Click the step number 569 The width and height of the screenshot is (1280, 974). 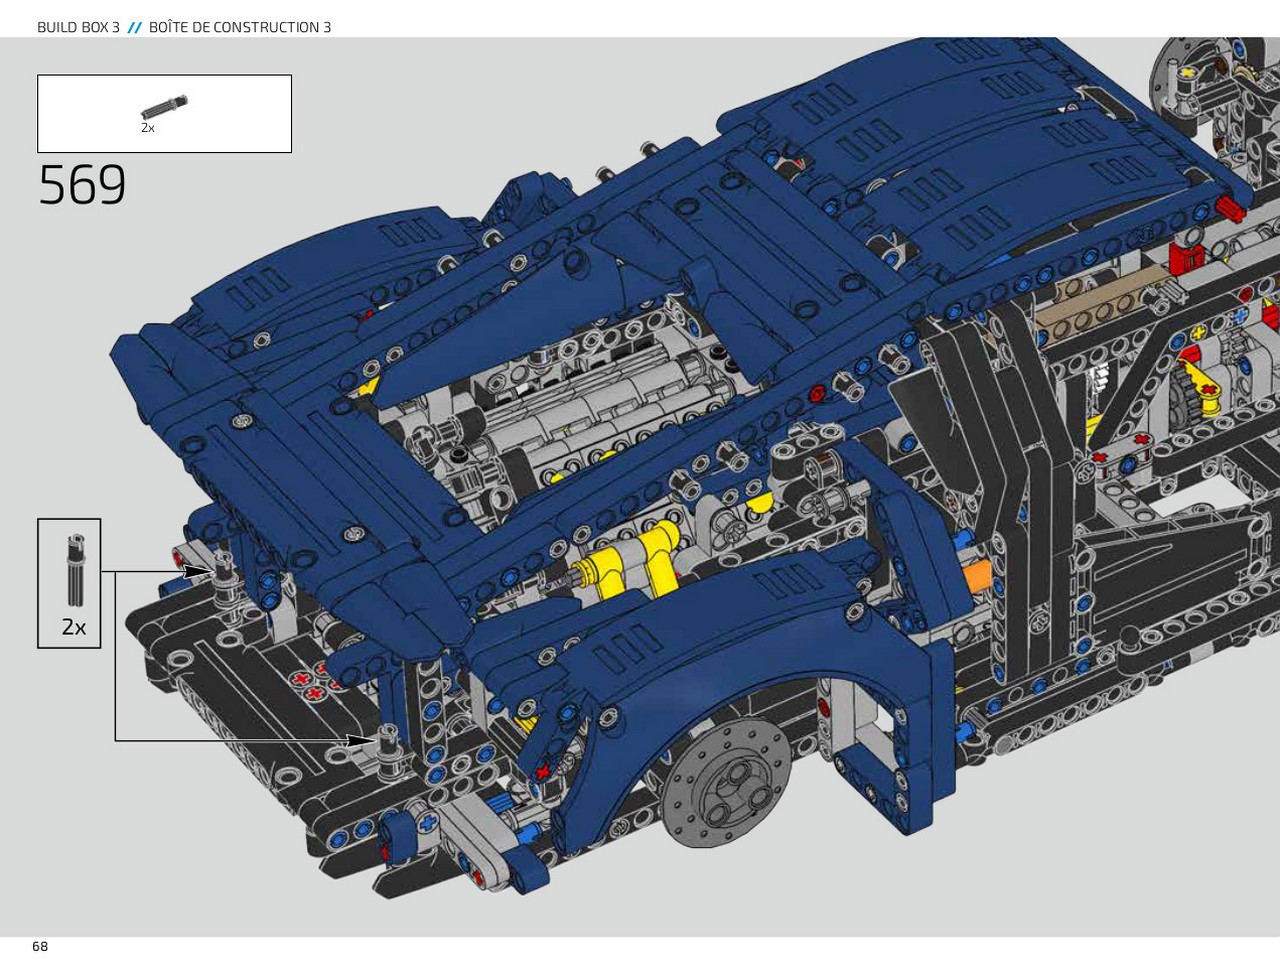[82, 185]
